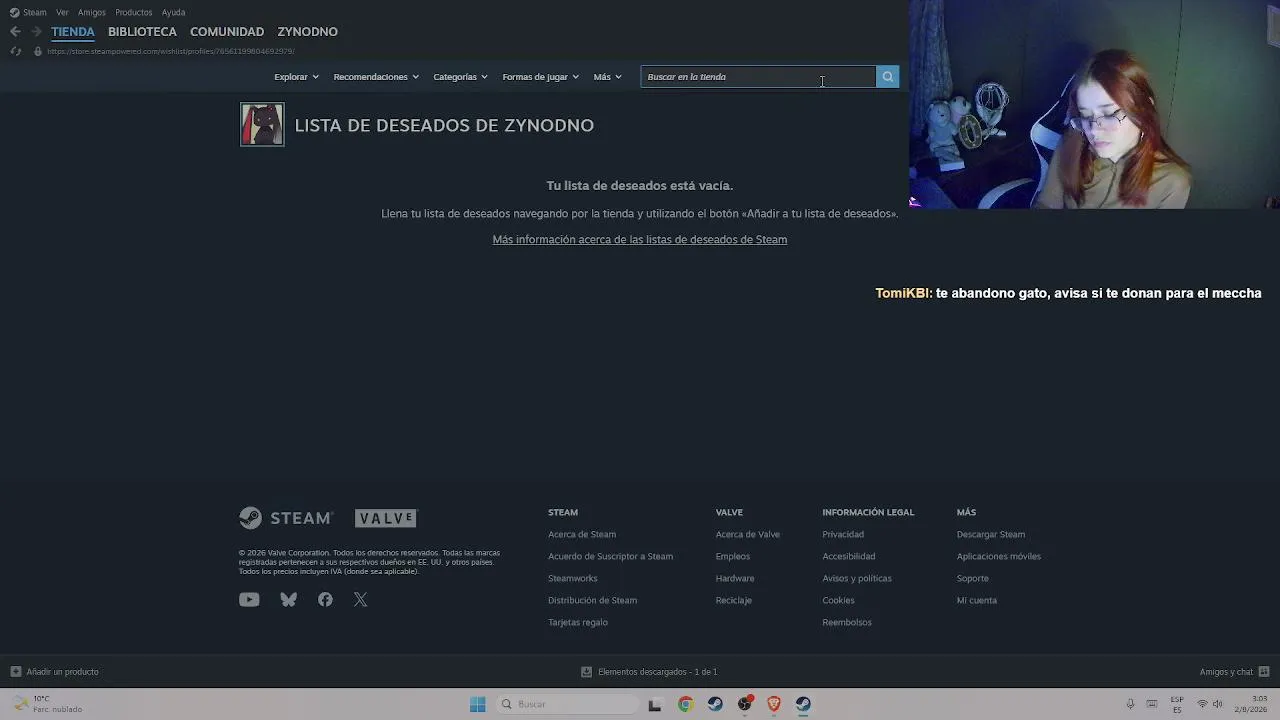Expand the Formas de jugar dropdown
Image resolution: width=1280 pixels, height=720 pixels.
point(541,77)
